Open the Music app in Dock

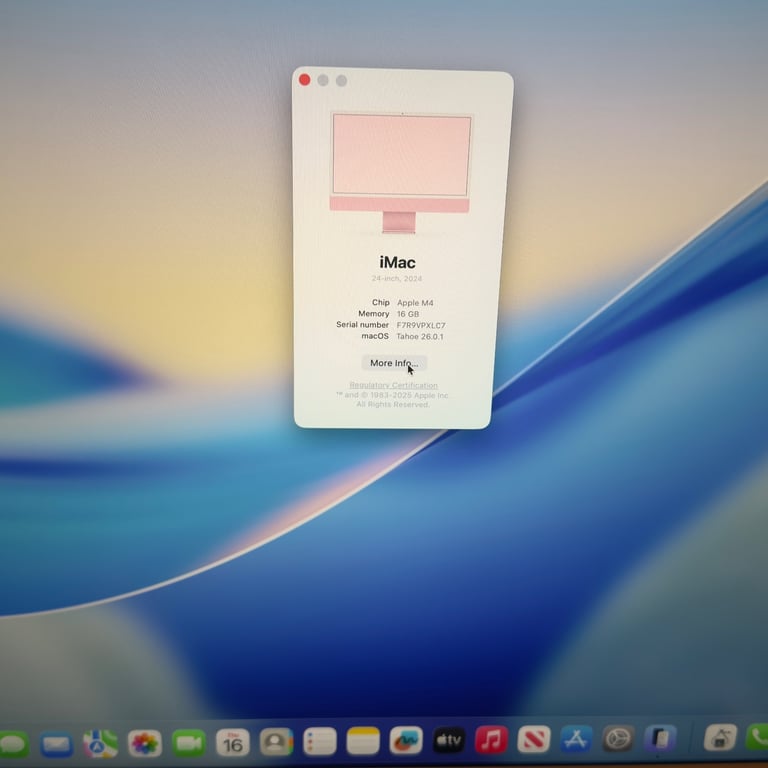pyautogui.click(x=491, y=739)
